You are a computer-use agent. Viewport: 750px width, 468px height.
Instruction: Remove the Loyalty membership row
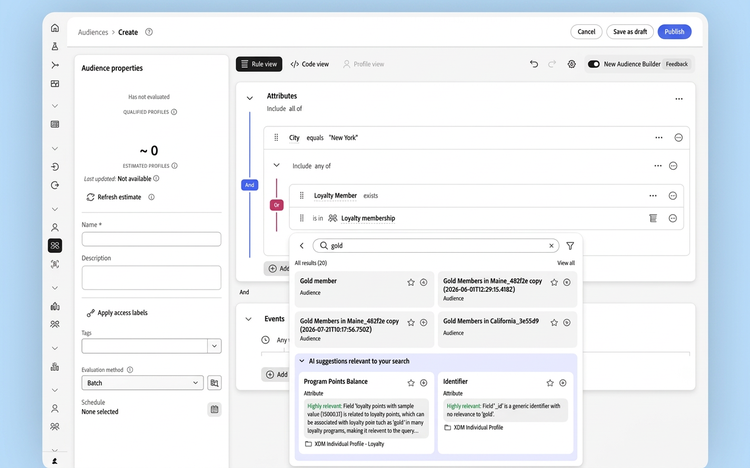[x=673, y=218]
